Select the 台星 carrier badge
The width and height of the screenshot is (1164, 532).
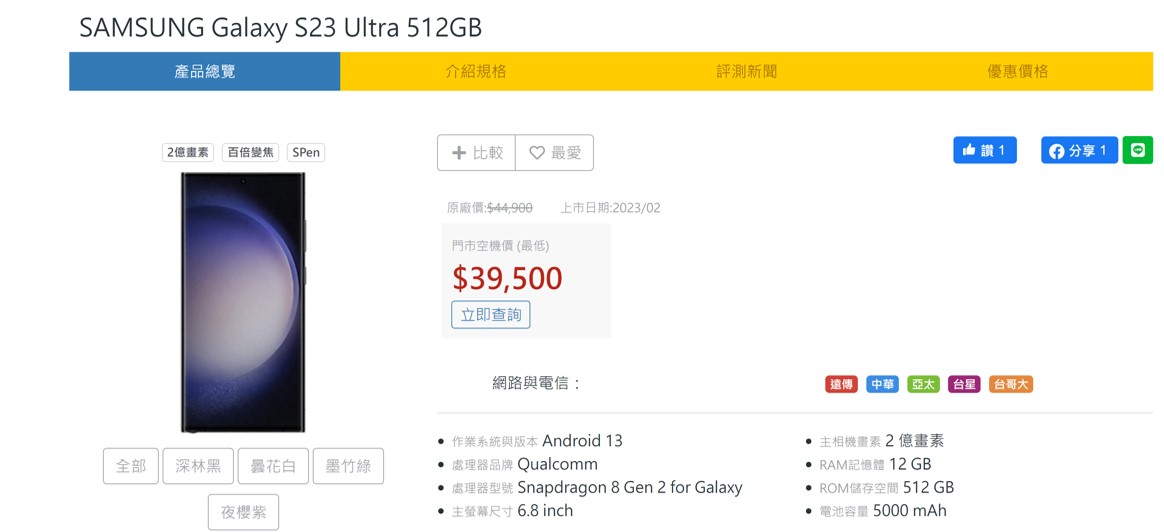(964, 384)
